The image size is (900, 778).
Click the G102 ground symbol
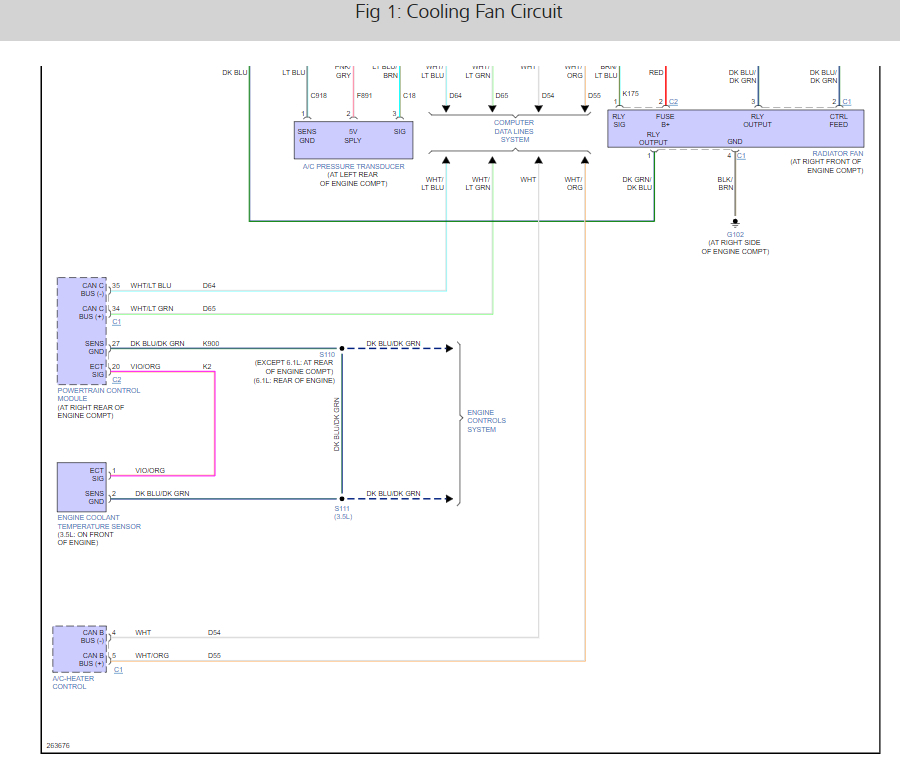[x=735, y=222]
